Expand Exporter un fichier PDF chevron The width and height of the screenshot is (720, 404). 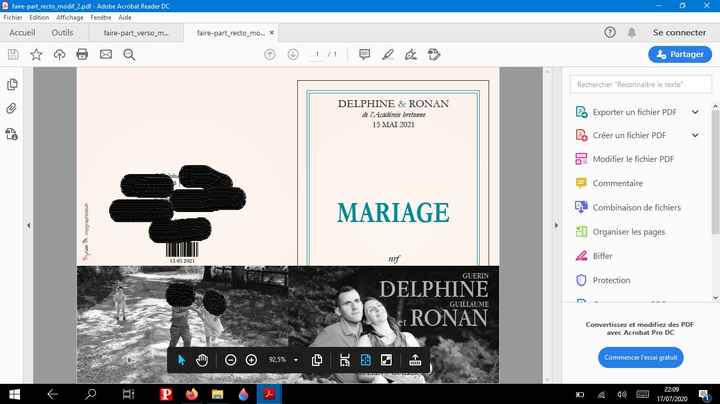tap(695, 112)
